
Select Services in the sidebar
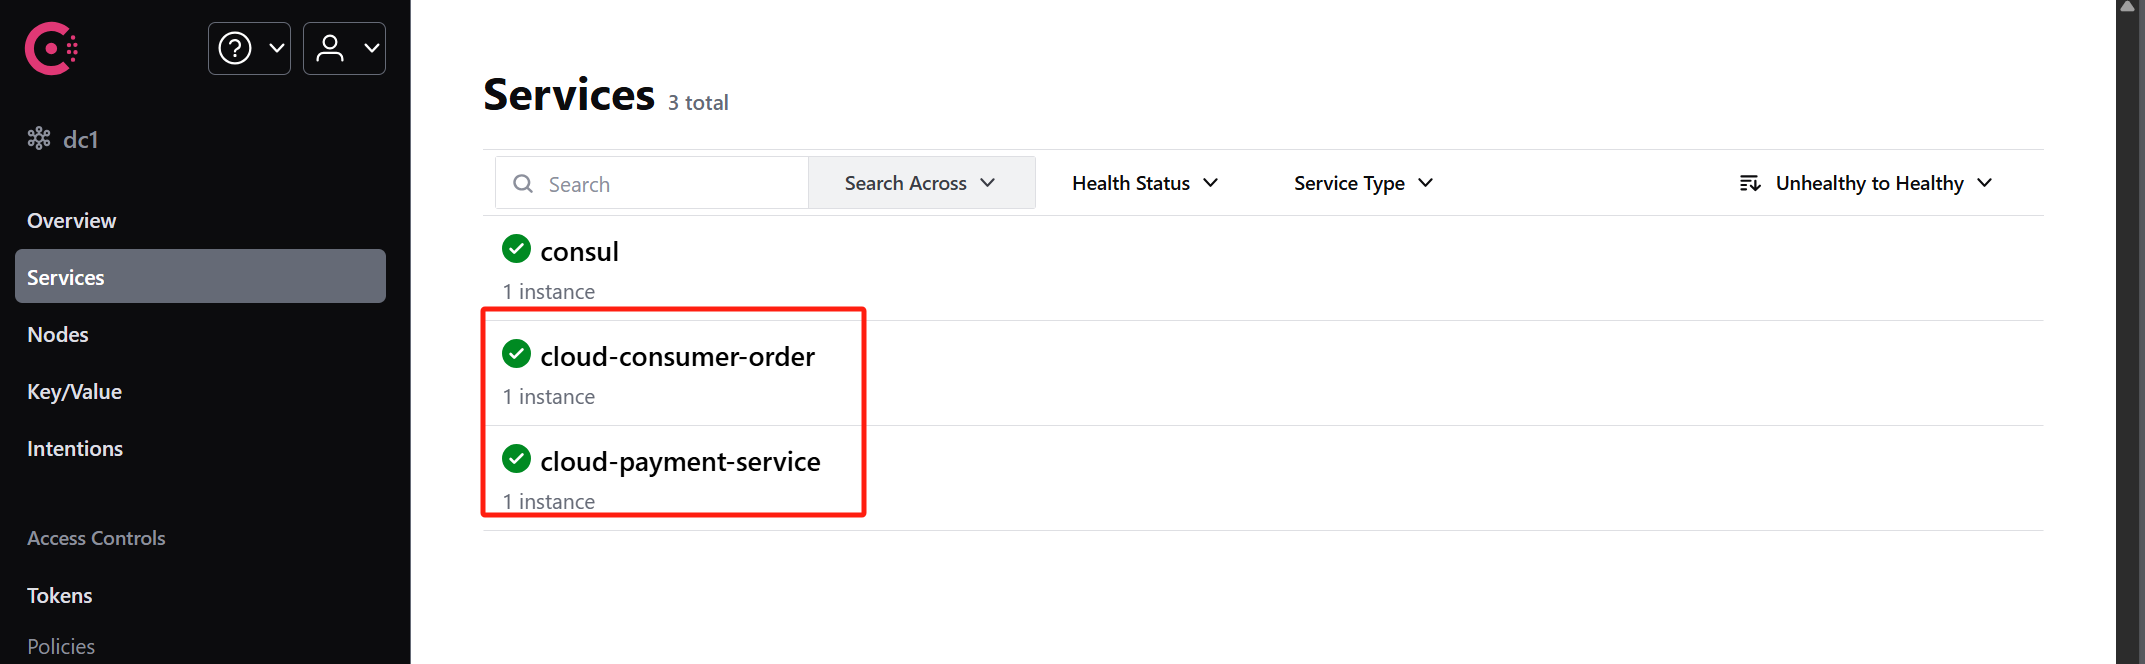200,276
